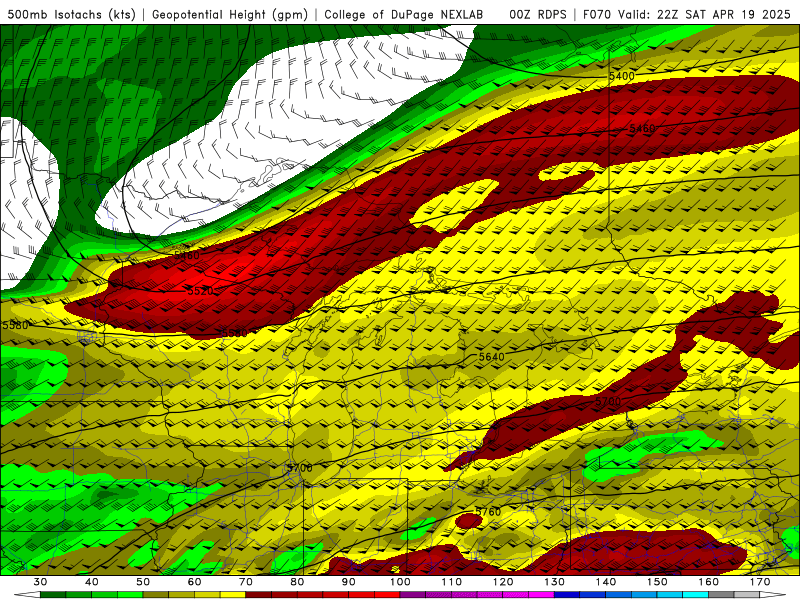Click the 150 knot color scale label
This screenshot has height=600, width=800.
click(657, 582)
